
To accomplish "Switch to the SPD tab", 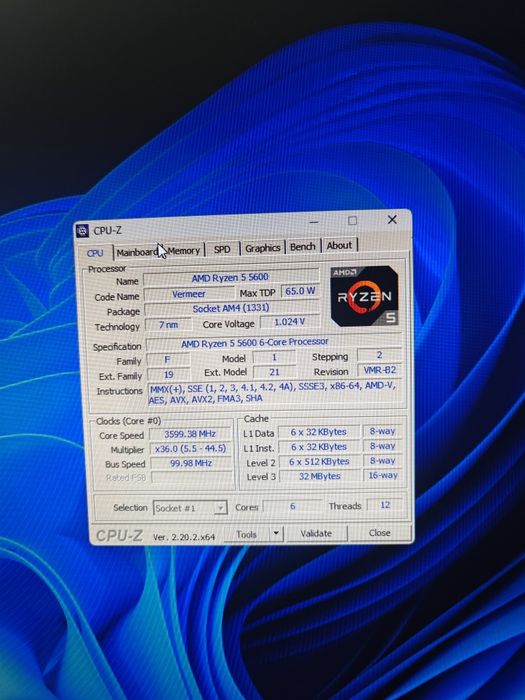I will pyautogui.click(x=222, y=249).
